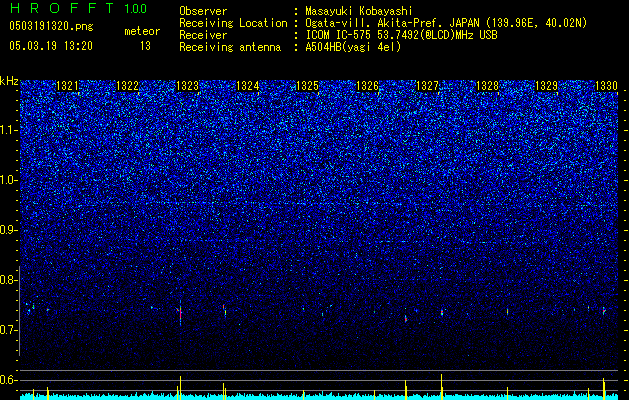Select the antenna value A504HB(yagi 4el)
This screenshot has height=400, width=629.
(x=353, y=47)
